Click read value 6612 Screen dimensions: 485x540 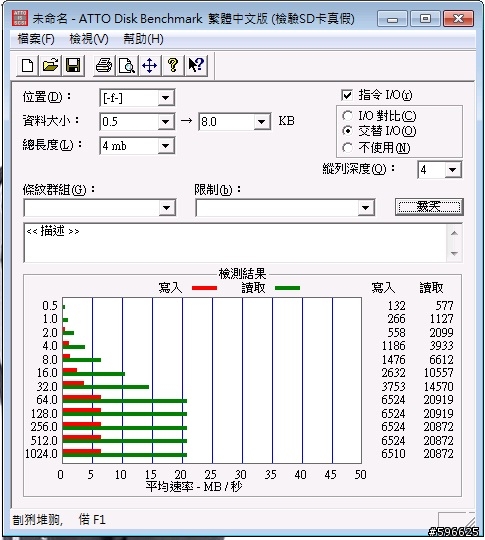pyautogui.click(x=441, y=360)
